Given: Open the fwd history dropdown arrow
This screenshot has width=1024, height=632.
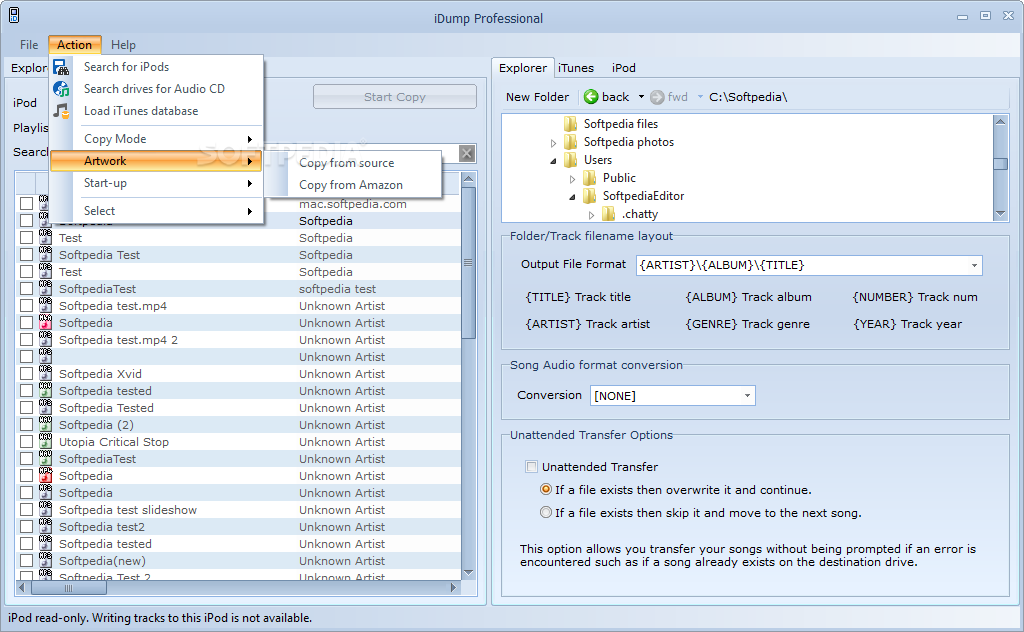Looking at the screenshot, I should coord(700,97).
